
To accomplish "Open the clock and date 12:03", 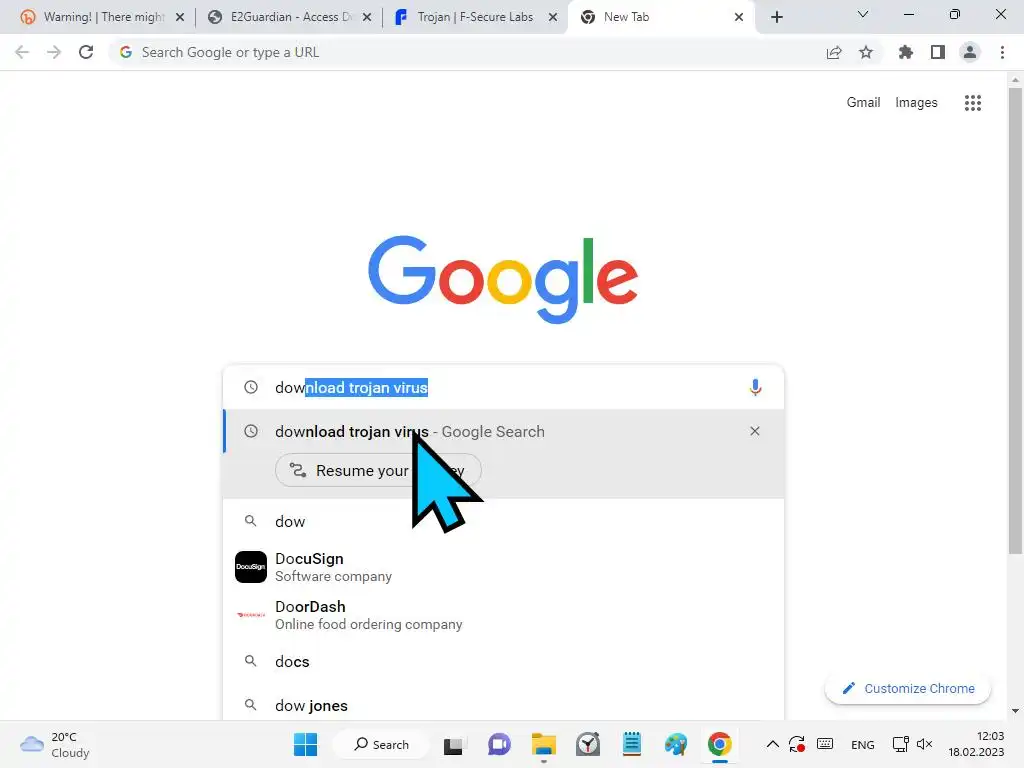I will [976, 744].
